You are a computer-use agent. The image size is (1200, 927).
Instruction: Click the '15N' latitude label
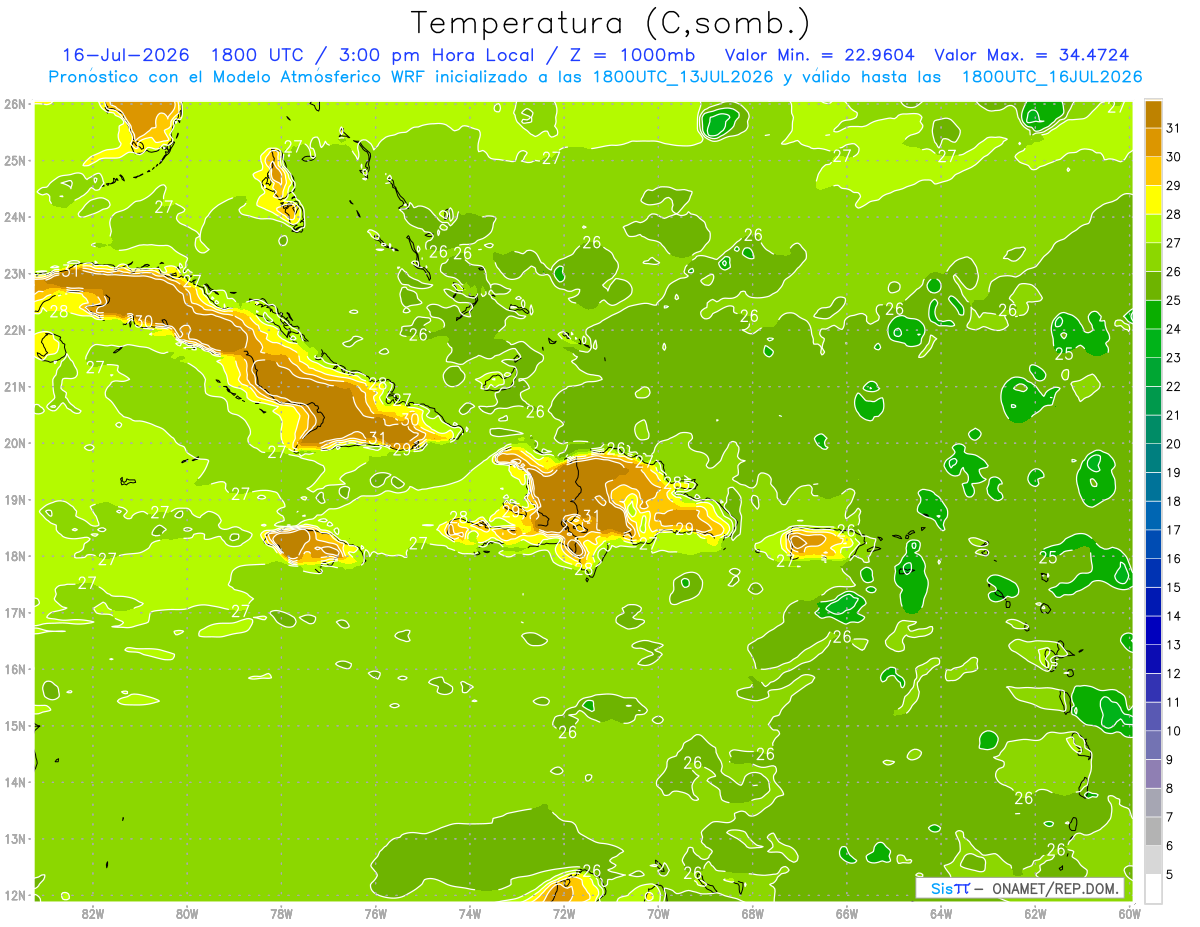click(15, 725)
